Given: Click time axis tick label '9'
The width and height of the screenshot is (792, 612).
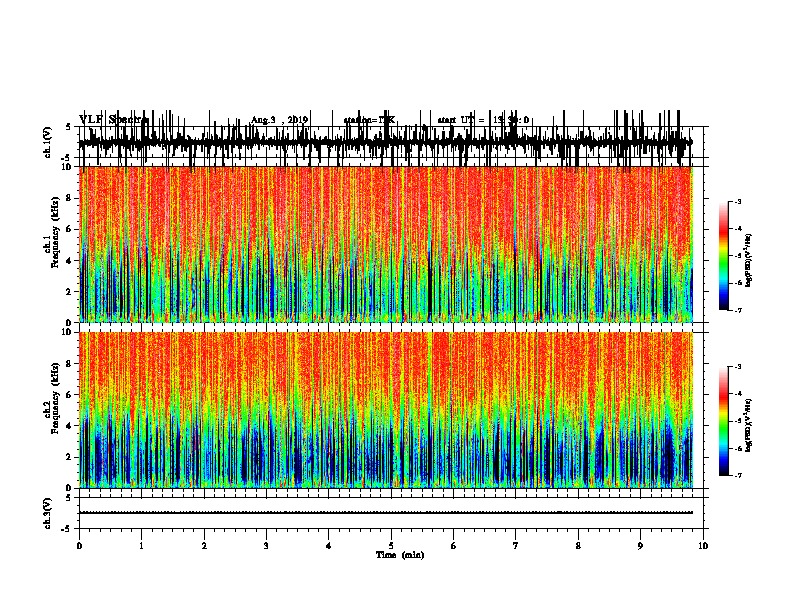Looking at the screenshot, I should (640, 546).
